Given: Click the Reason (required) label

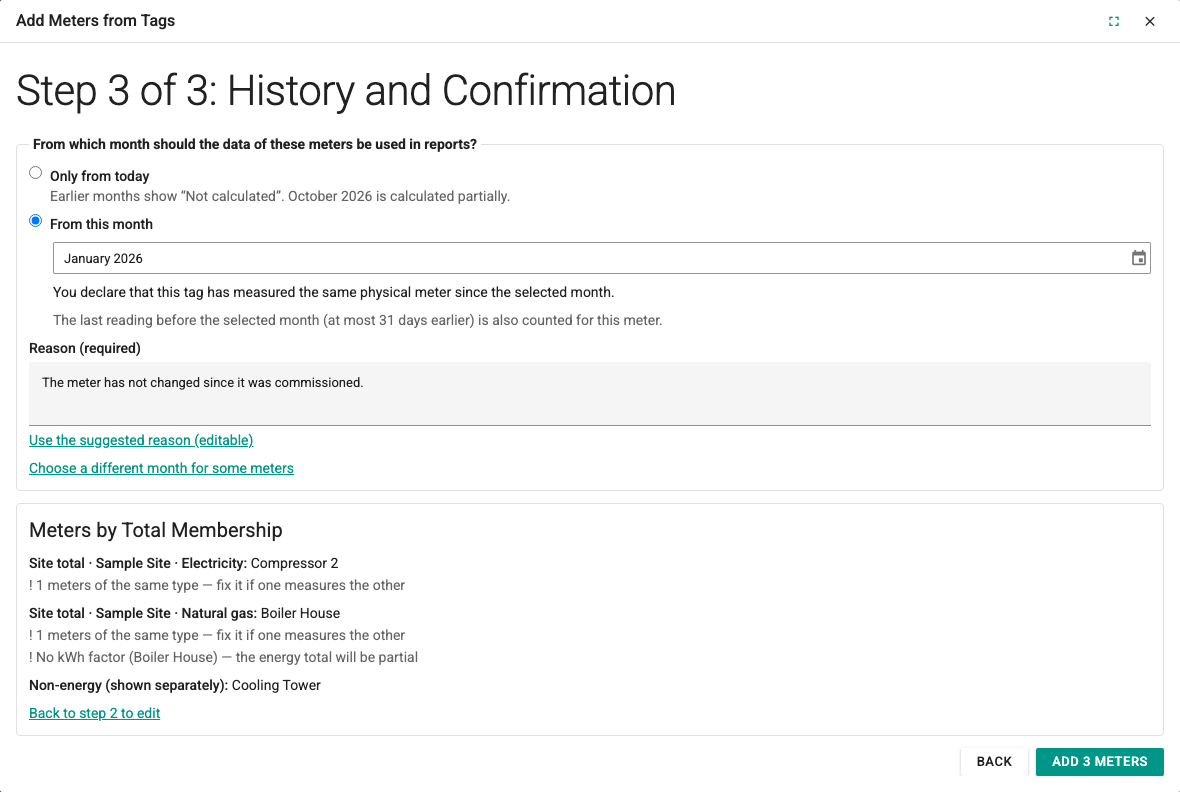Looking at the screenshot, I should pyautogui.click(x=85, y=349).
